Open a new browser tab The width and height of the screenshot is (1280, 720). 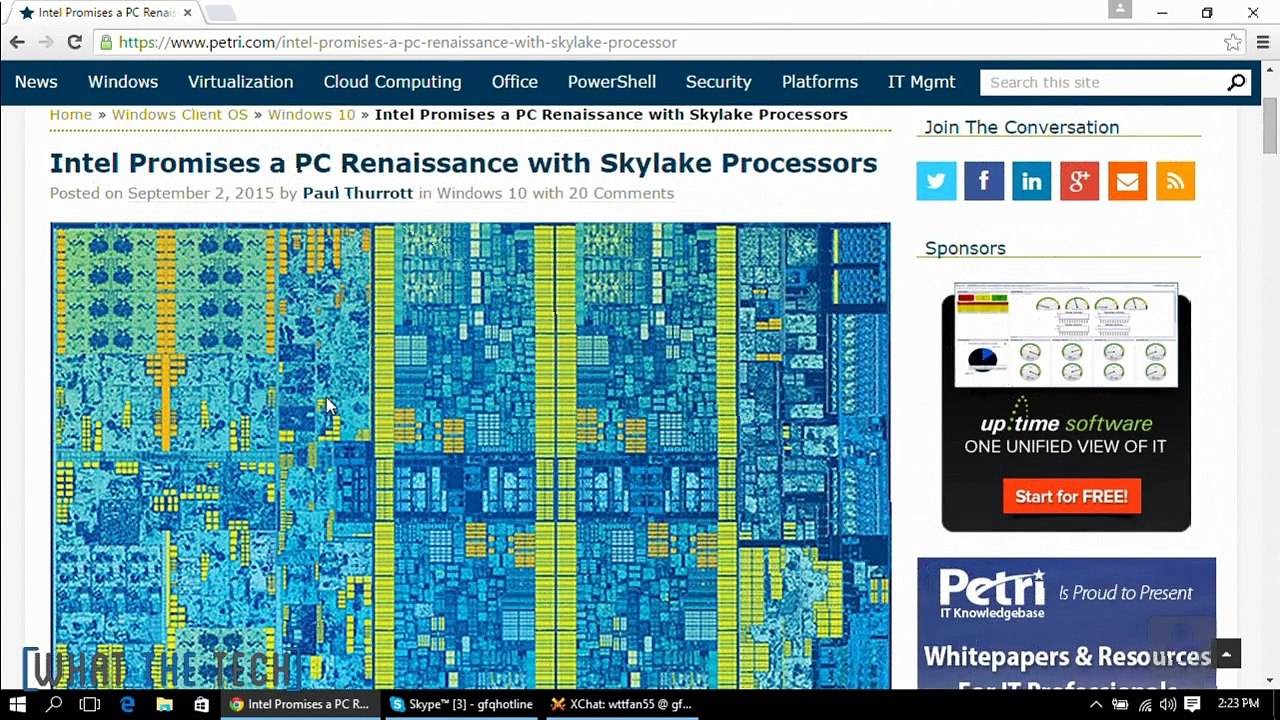point(220,13)
